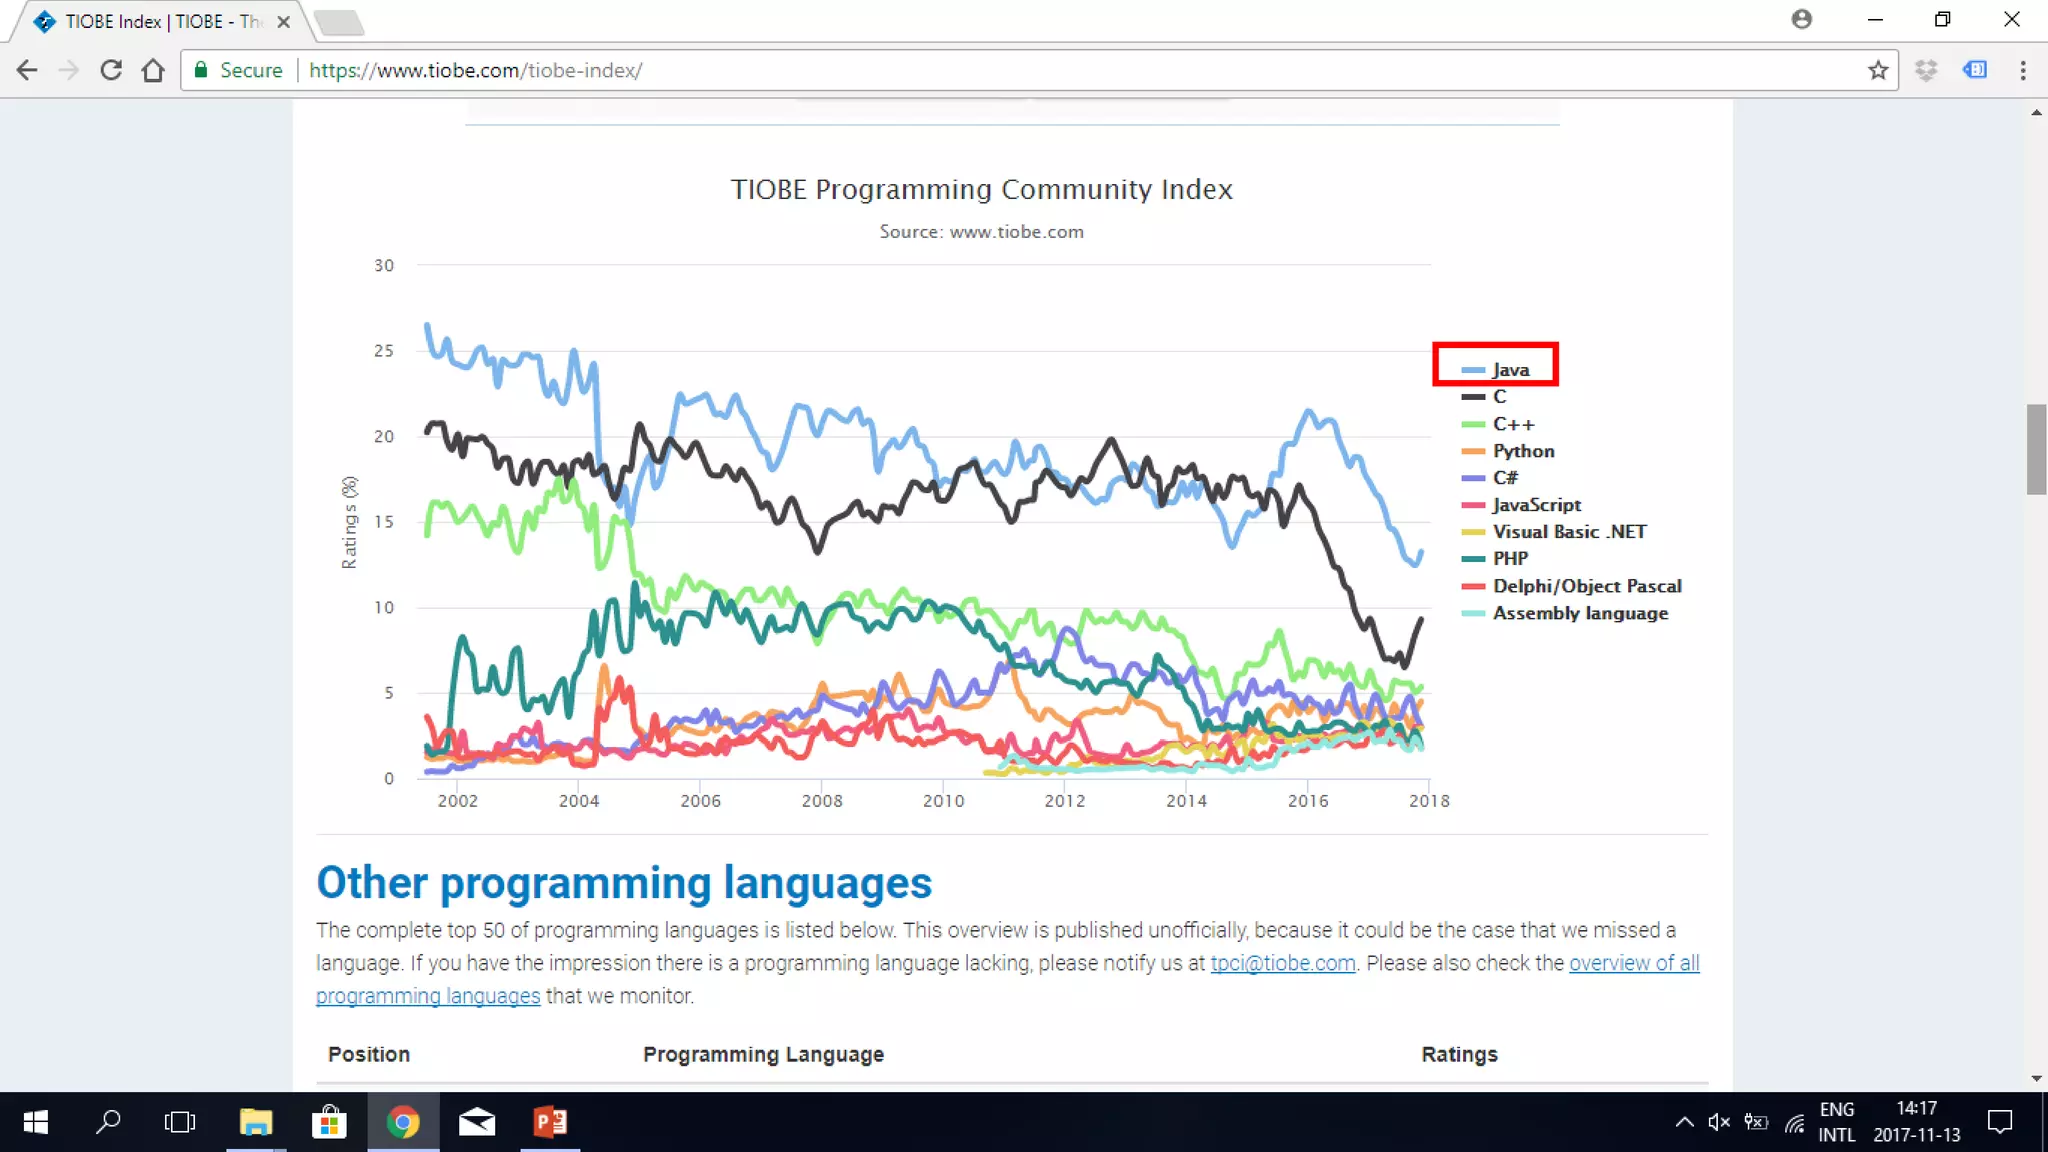Open the Chrome three-dot menu
Screen dimensions: 2048x1152
[2022, 70]
